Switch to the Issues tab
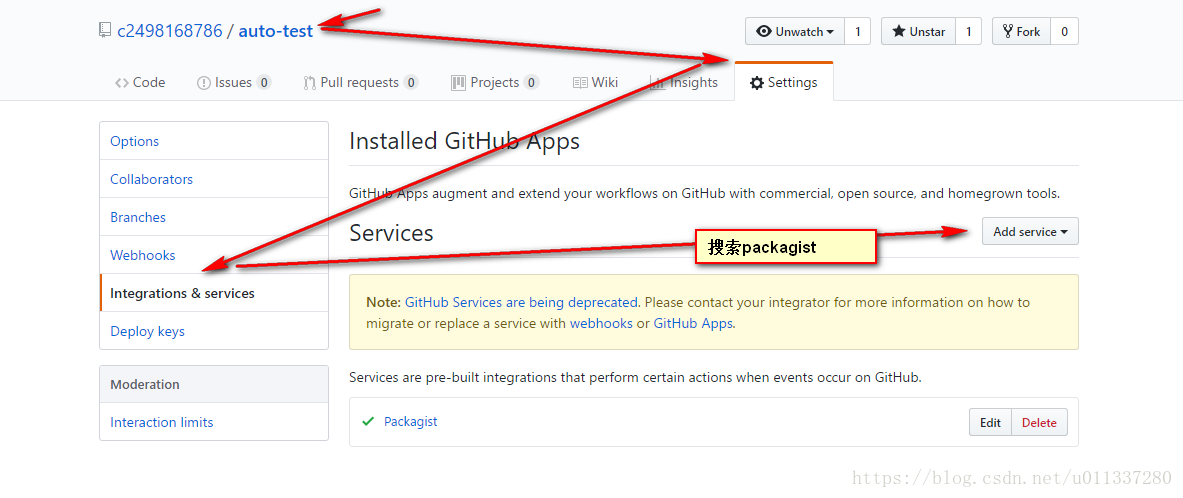1183x498 pixels. (x=234, y=83)
